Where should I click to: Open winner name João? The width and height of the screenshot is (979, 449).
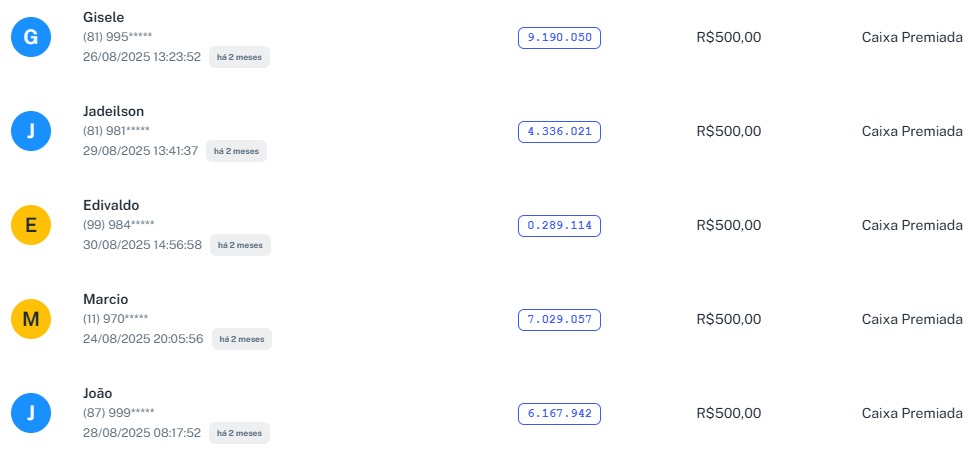pyautogui.click(x=98, y=393)
